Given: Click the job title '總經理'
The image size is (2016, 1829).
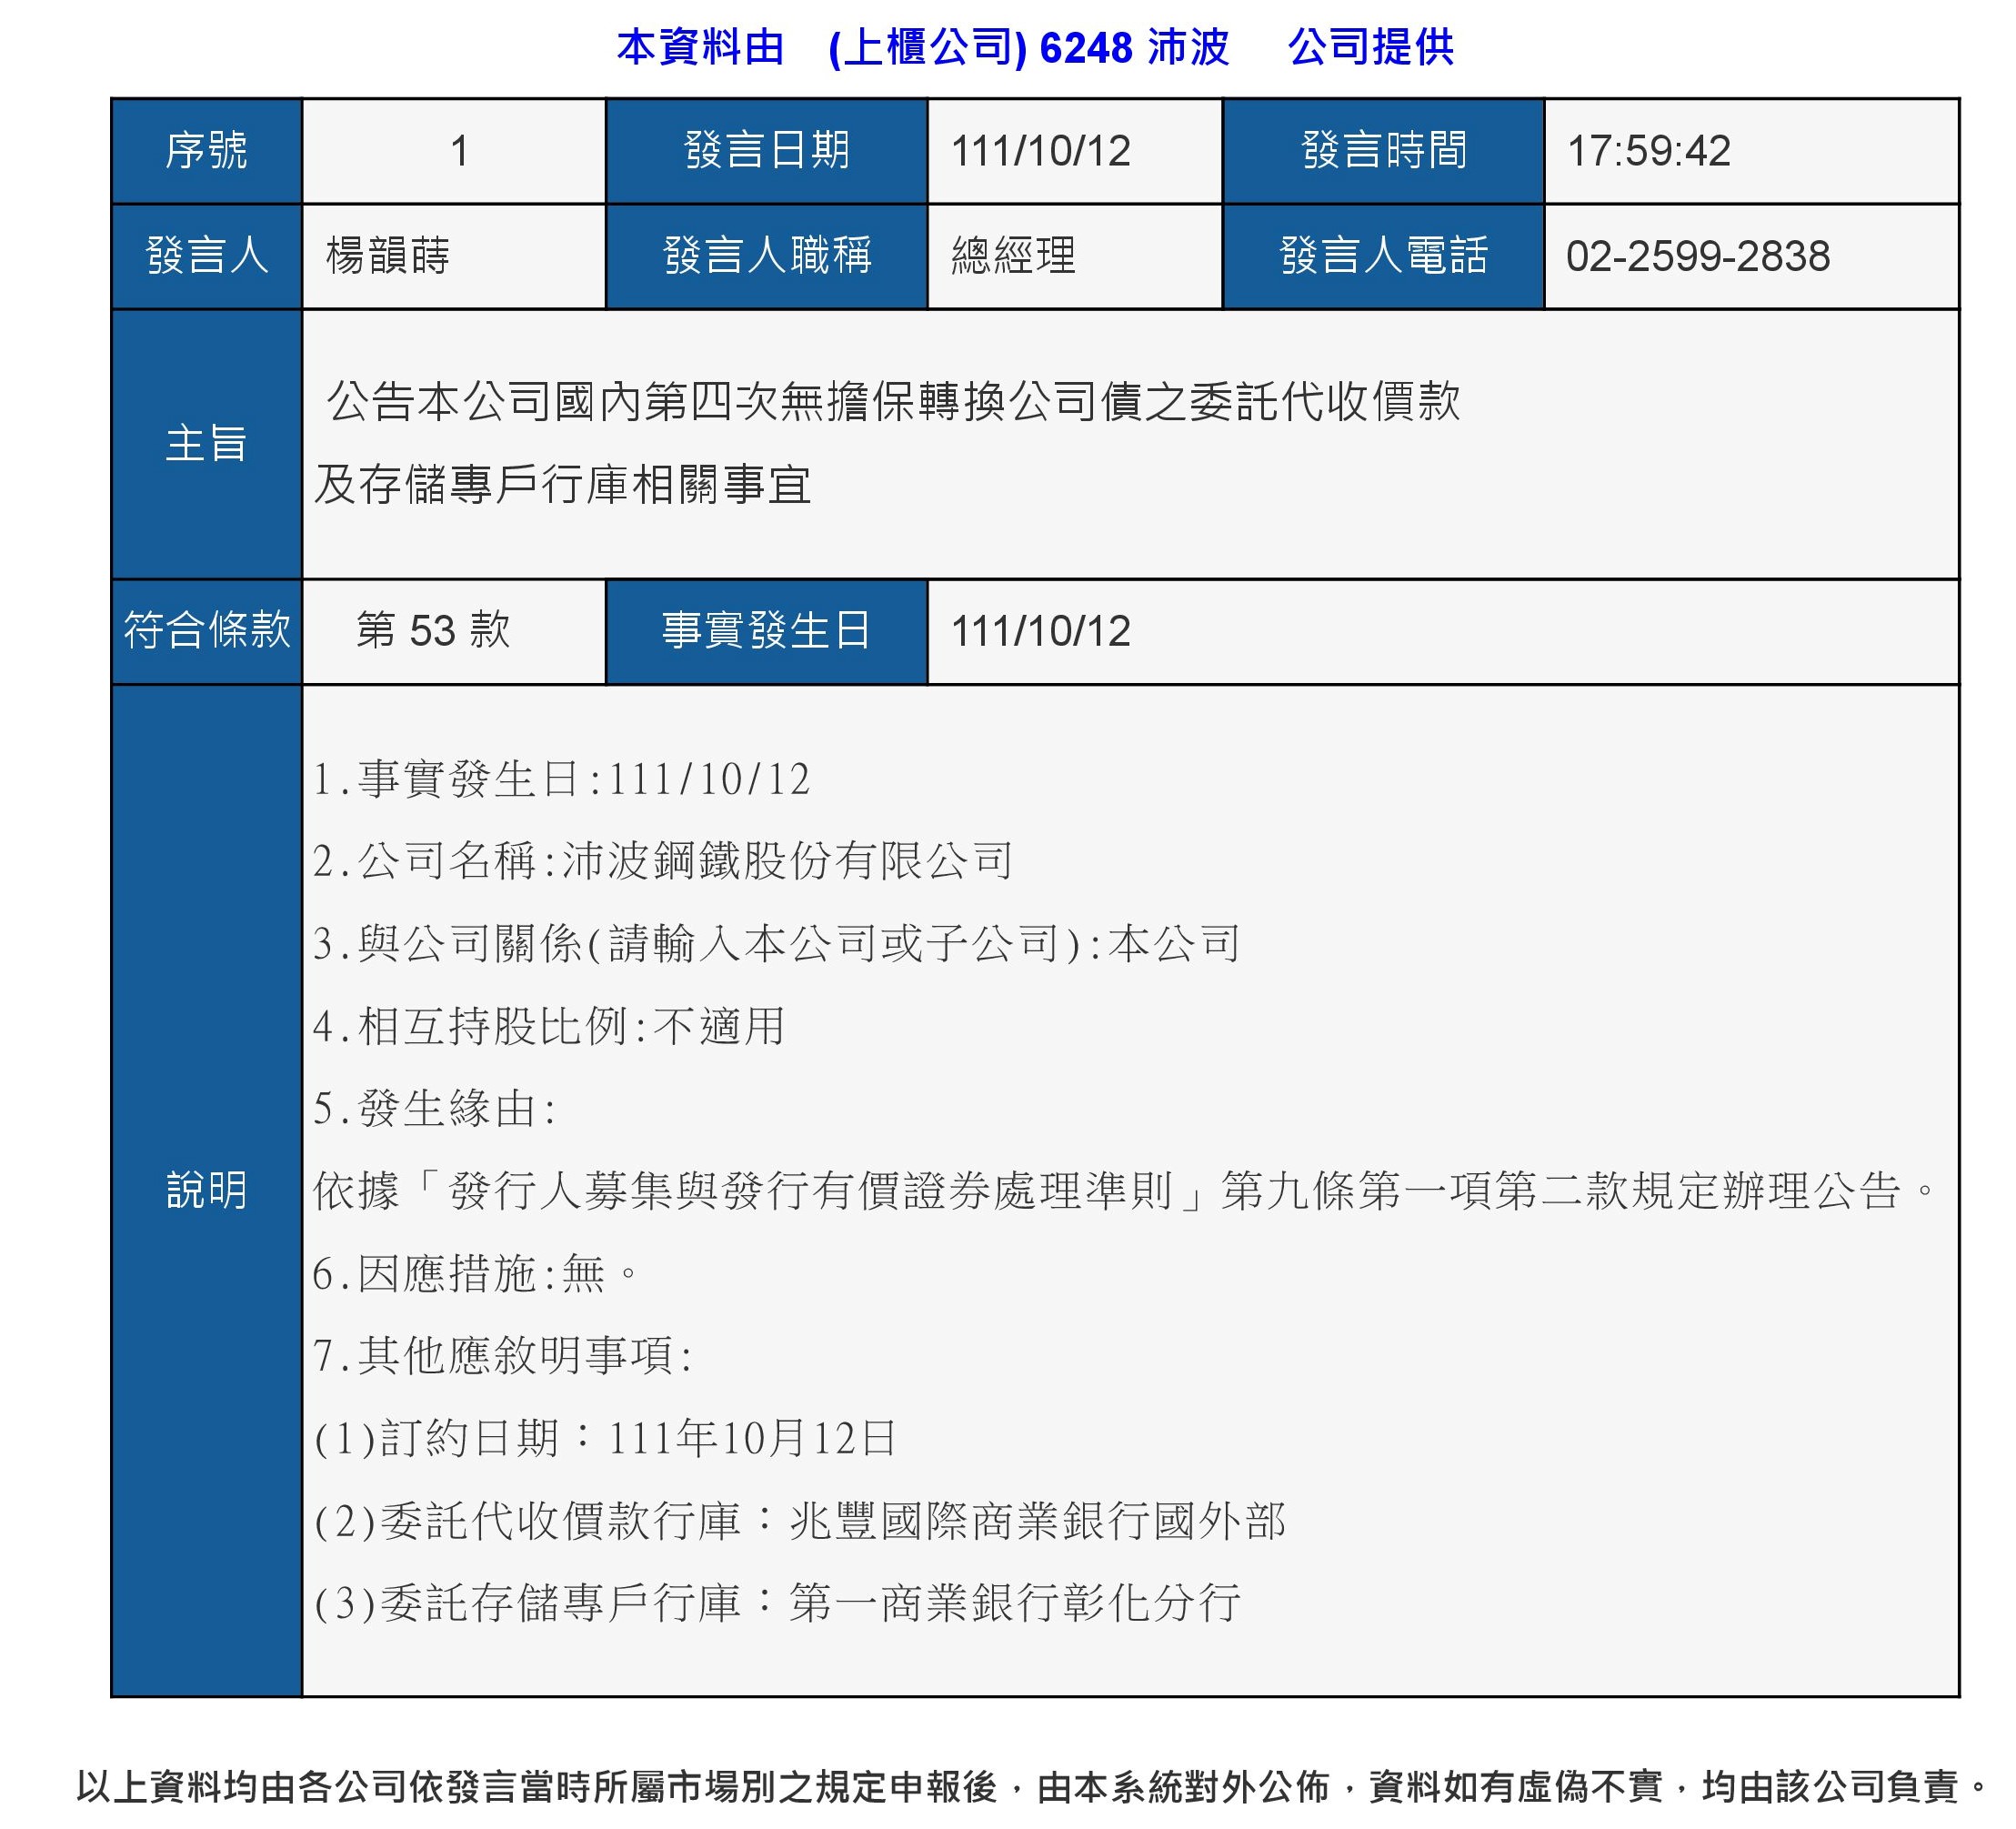Looking at the screenshot, I should click(x=1013, y=256).
